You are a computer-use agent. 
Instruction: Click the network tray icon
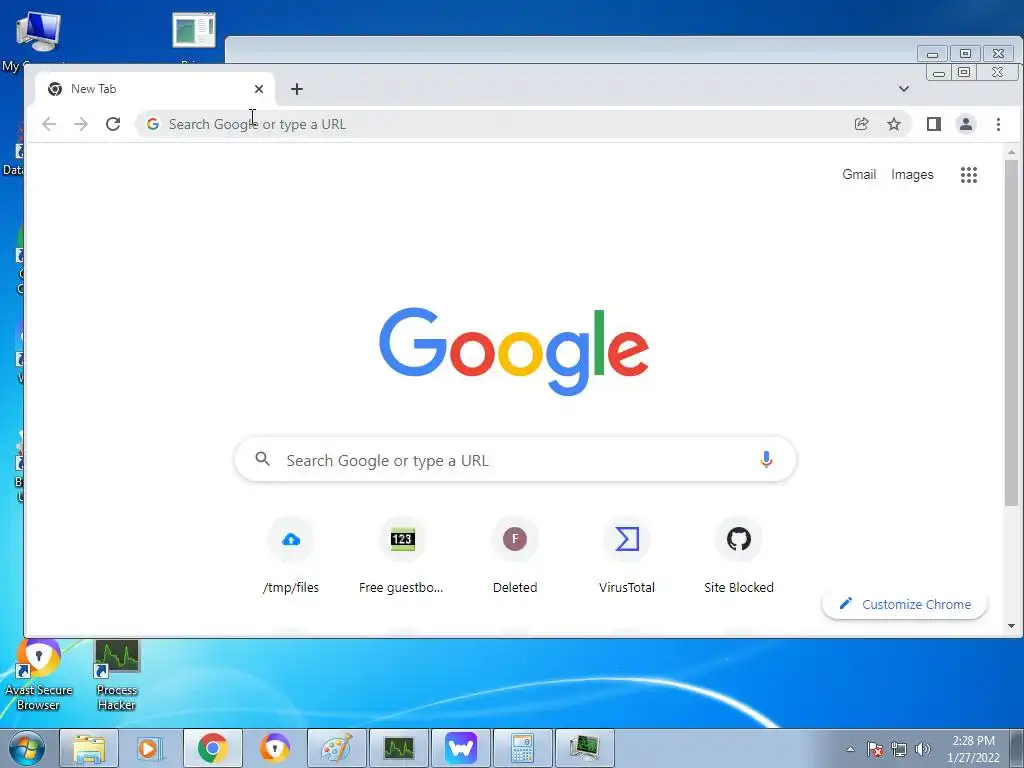click(899, 749)
